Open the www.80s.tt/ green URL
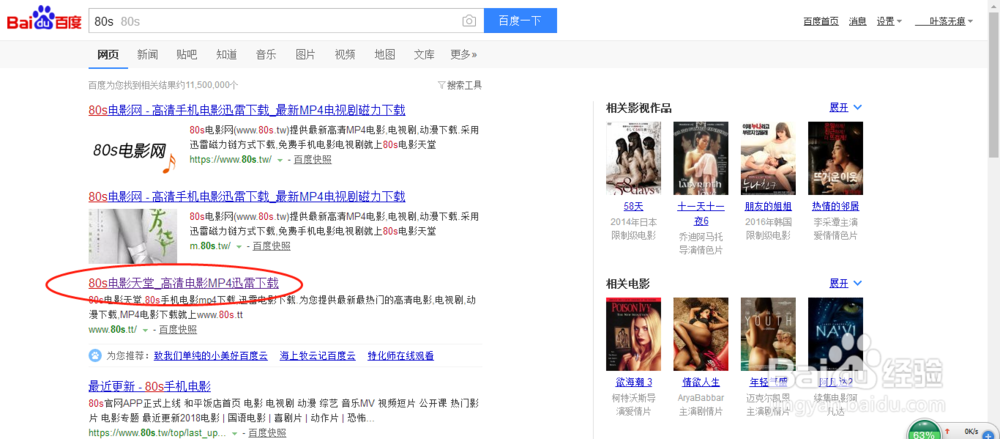This screenshot has width=1000, height=439. [x=113, y=330]
